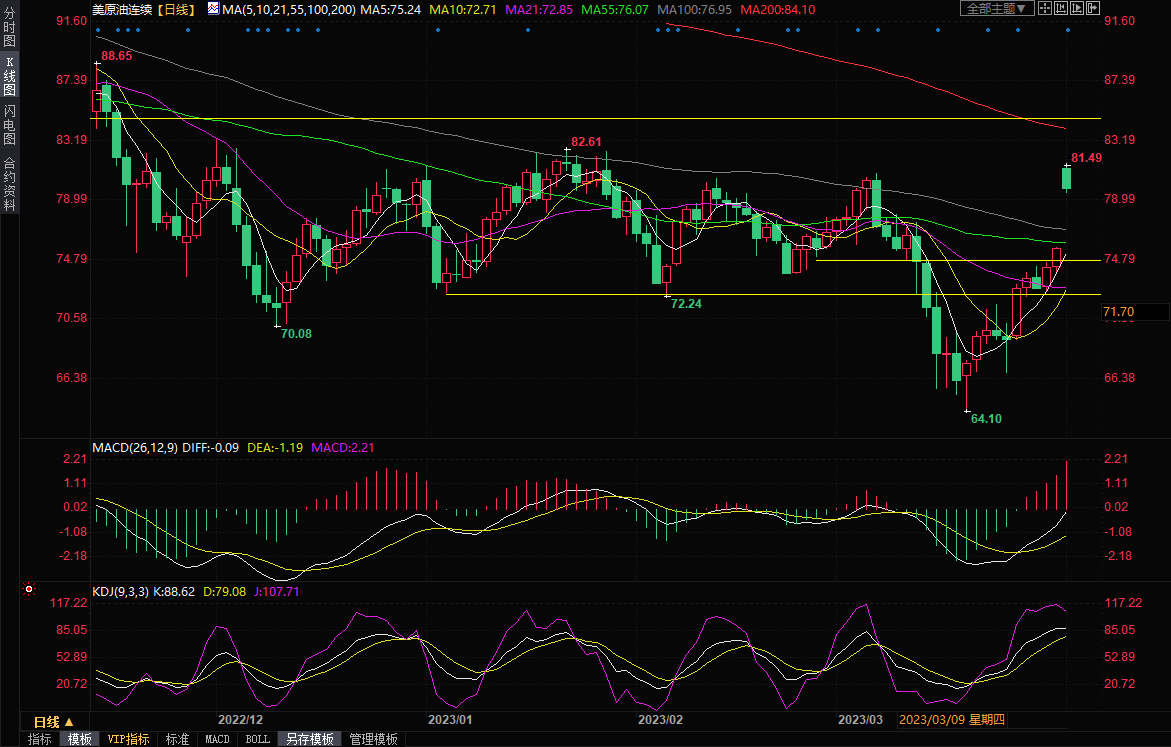The height and width of the screenshot is (747, 1171).
Task: Open the 美原油连续【日线】 title selector
Action: click(x=143, y=8)
